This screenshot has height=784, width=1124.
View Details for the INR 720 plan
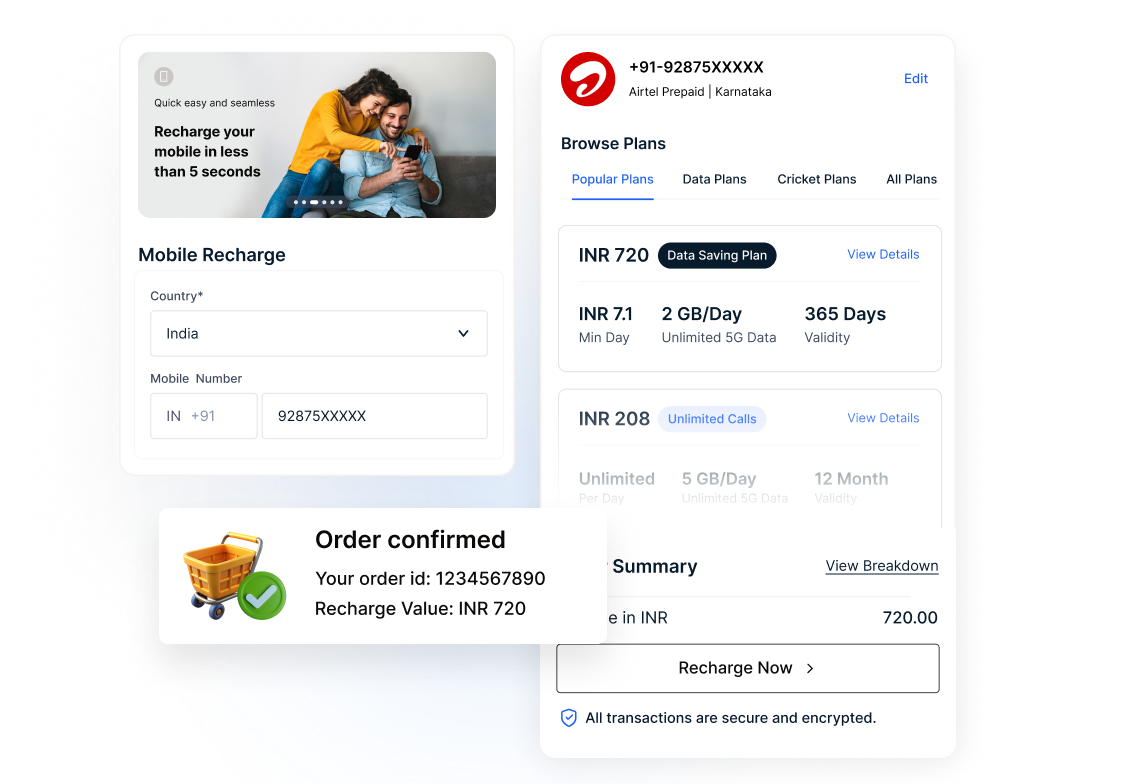coord(883,254)
